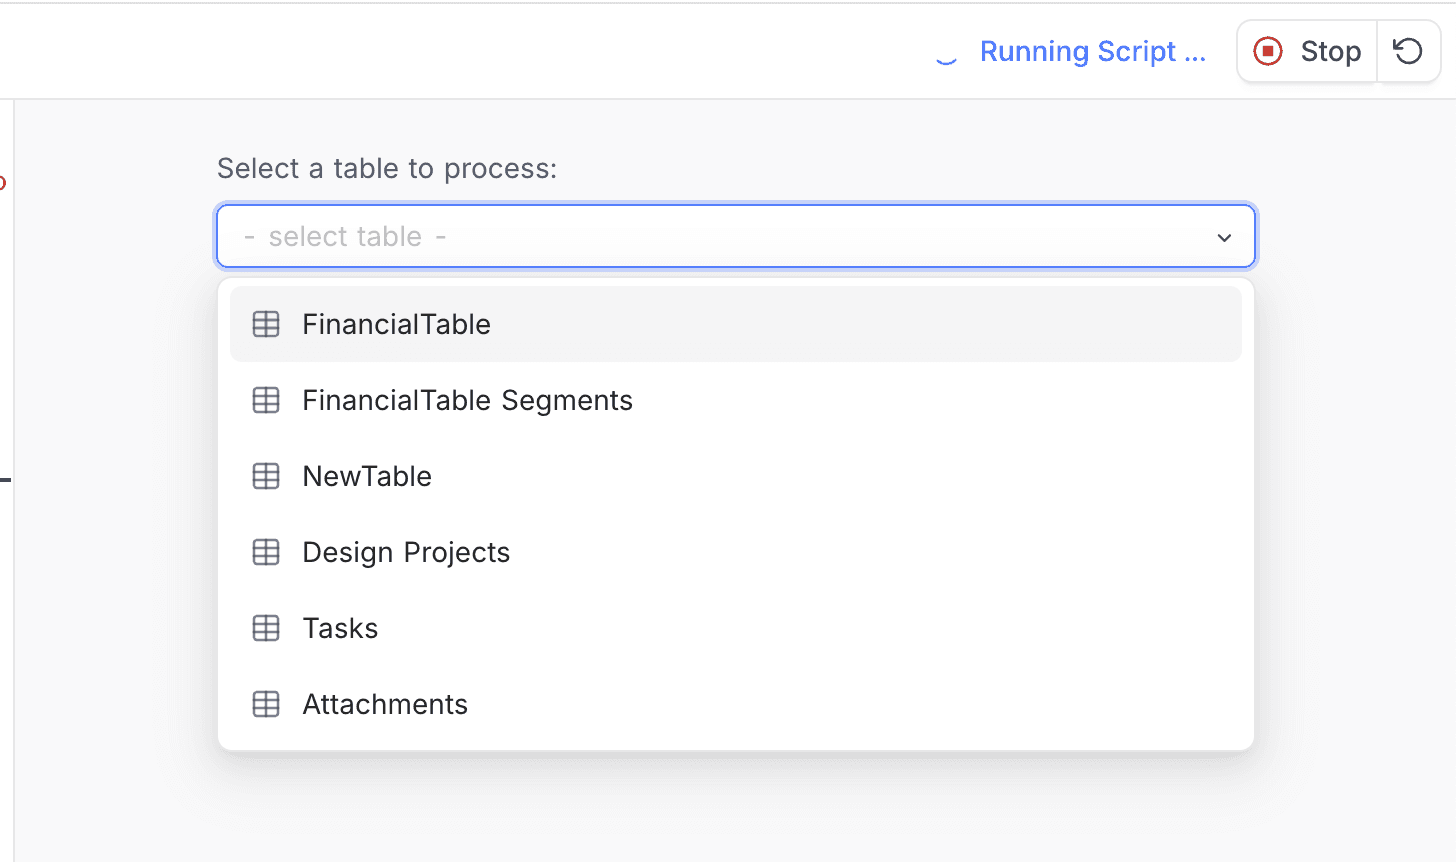The width and height of the screenshot is (1456, 862).
Task: Click the table icon beside Tasks
Action: point(266,628)
